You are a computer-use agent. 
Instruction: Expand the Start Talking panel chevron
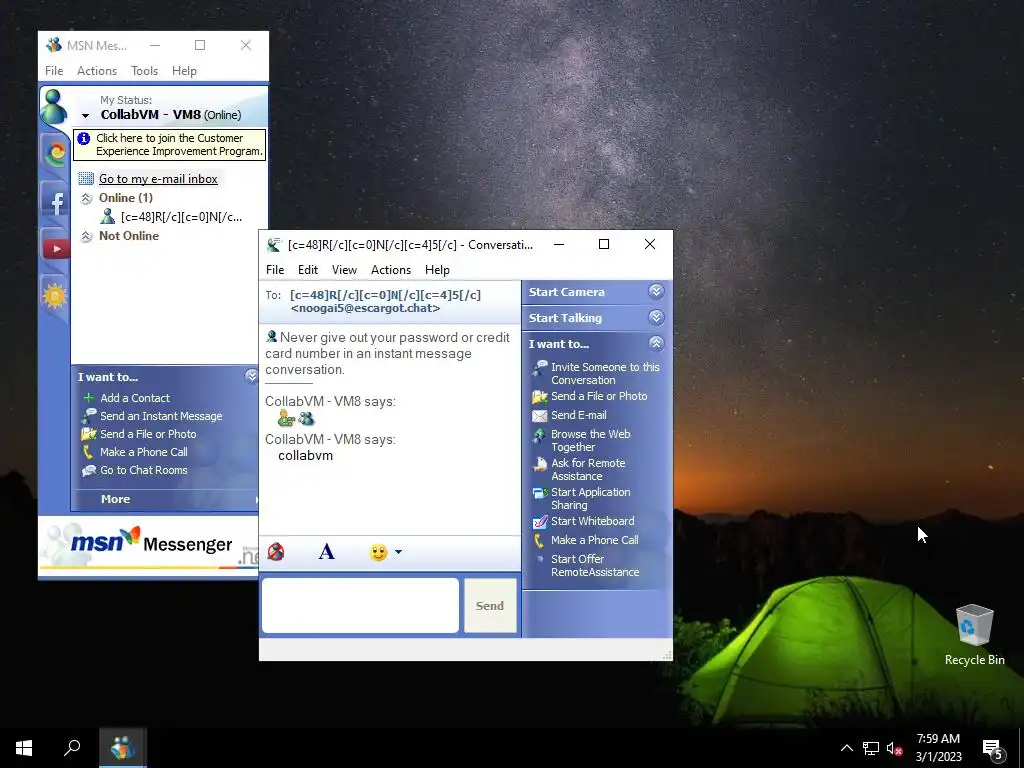click(x=656, y=317)
